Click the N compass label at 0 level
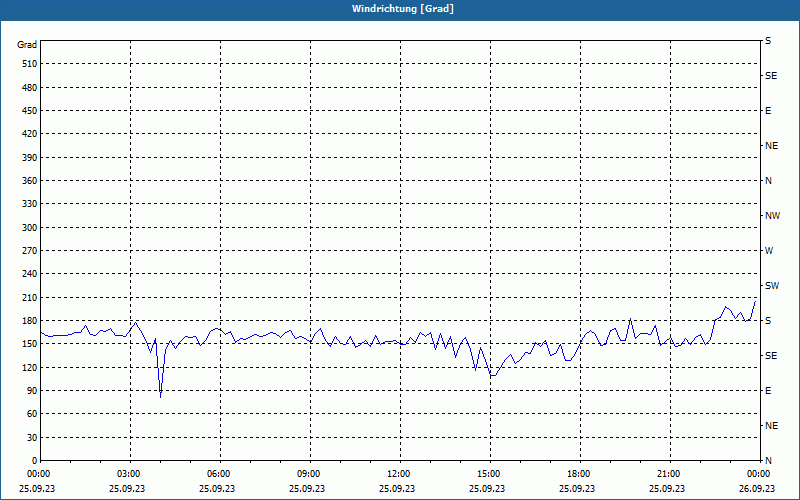 [768, 461]
